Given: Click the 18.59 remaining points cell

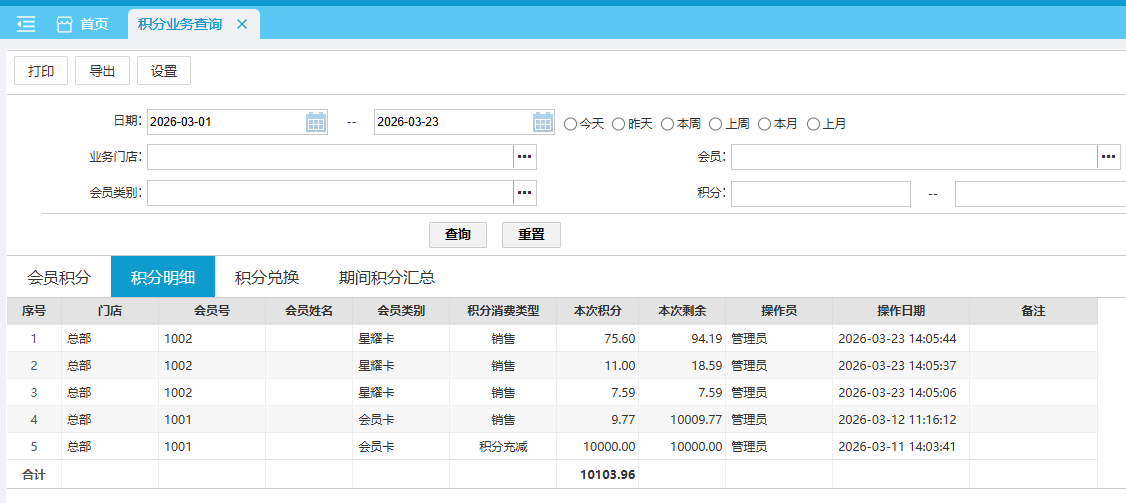Looking at the screenshot, I should click(682, 366).
